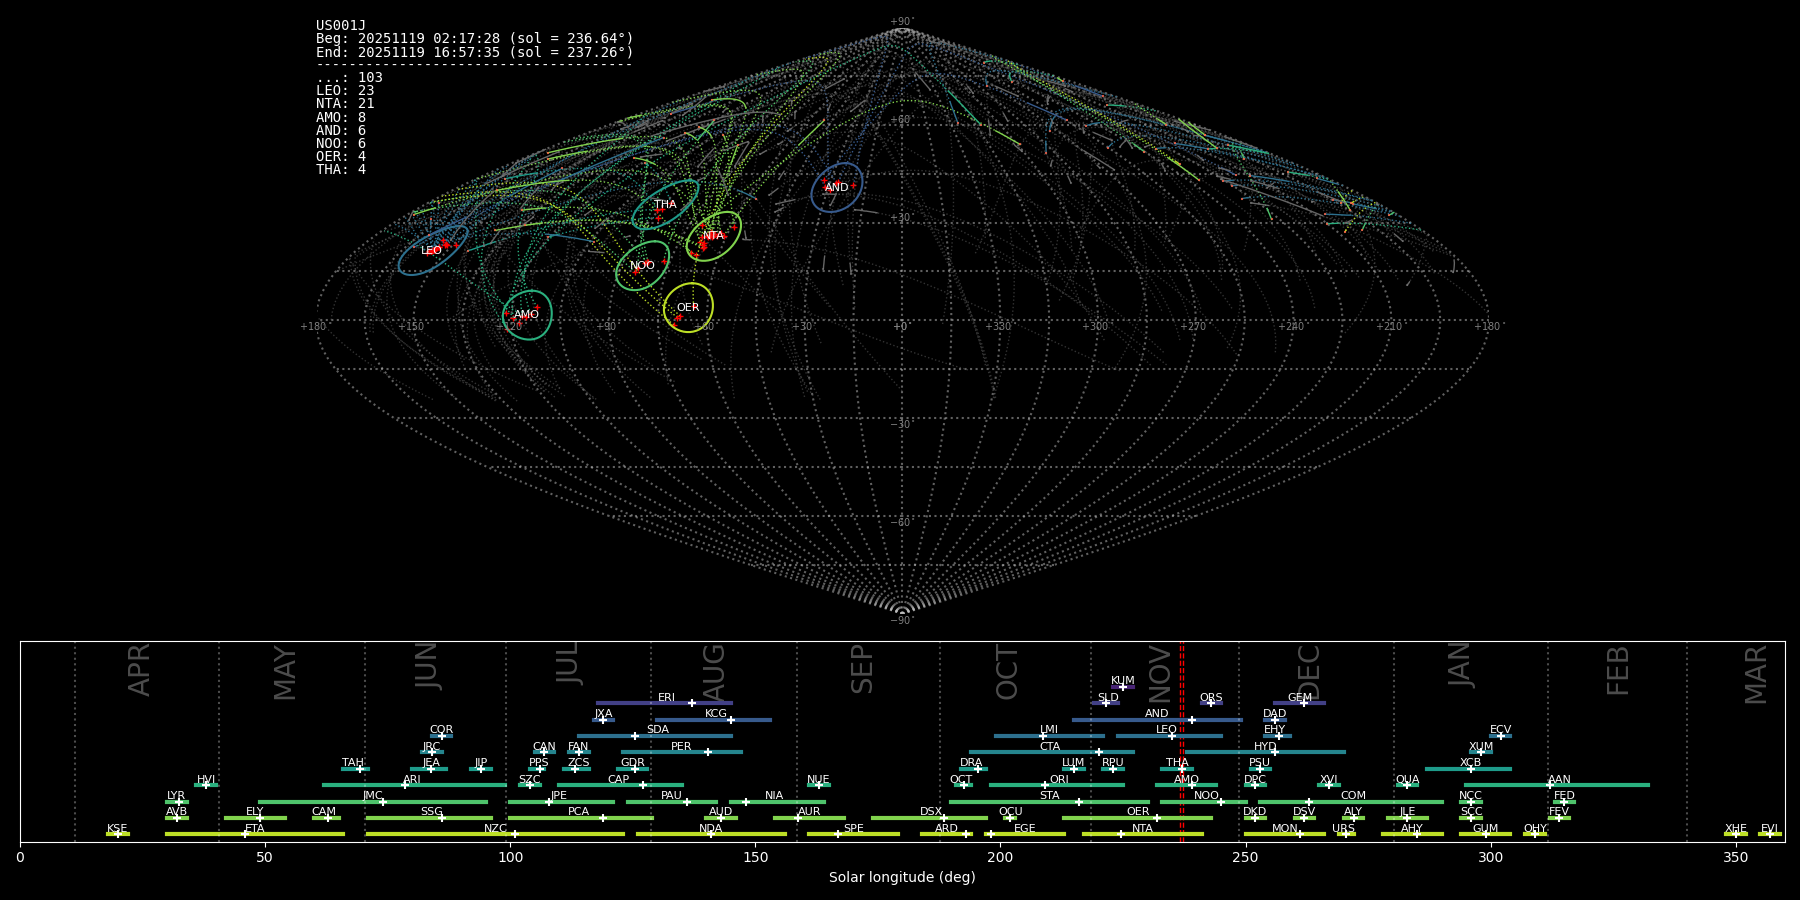The height and width of the screenshot is (900, 1800).
Task: Select the yellow OER radiant circle
Action: pyautogui.click(x=688, y=308)
